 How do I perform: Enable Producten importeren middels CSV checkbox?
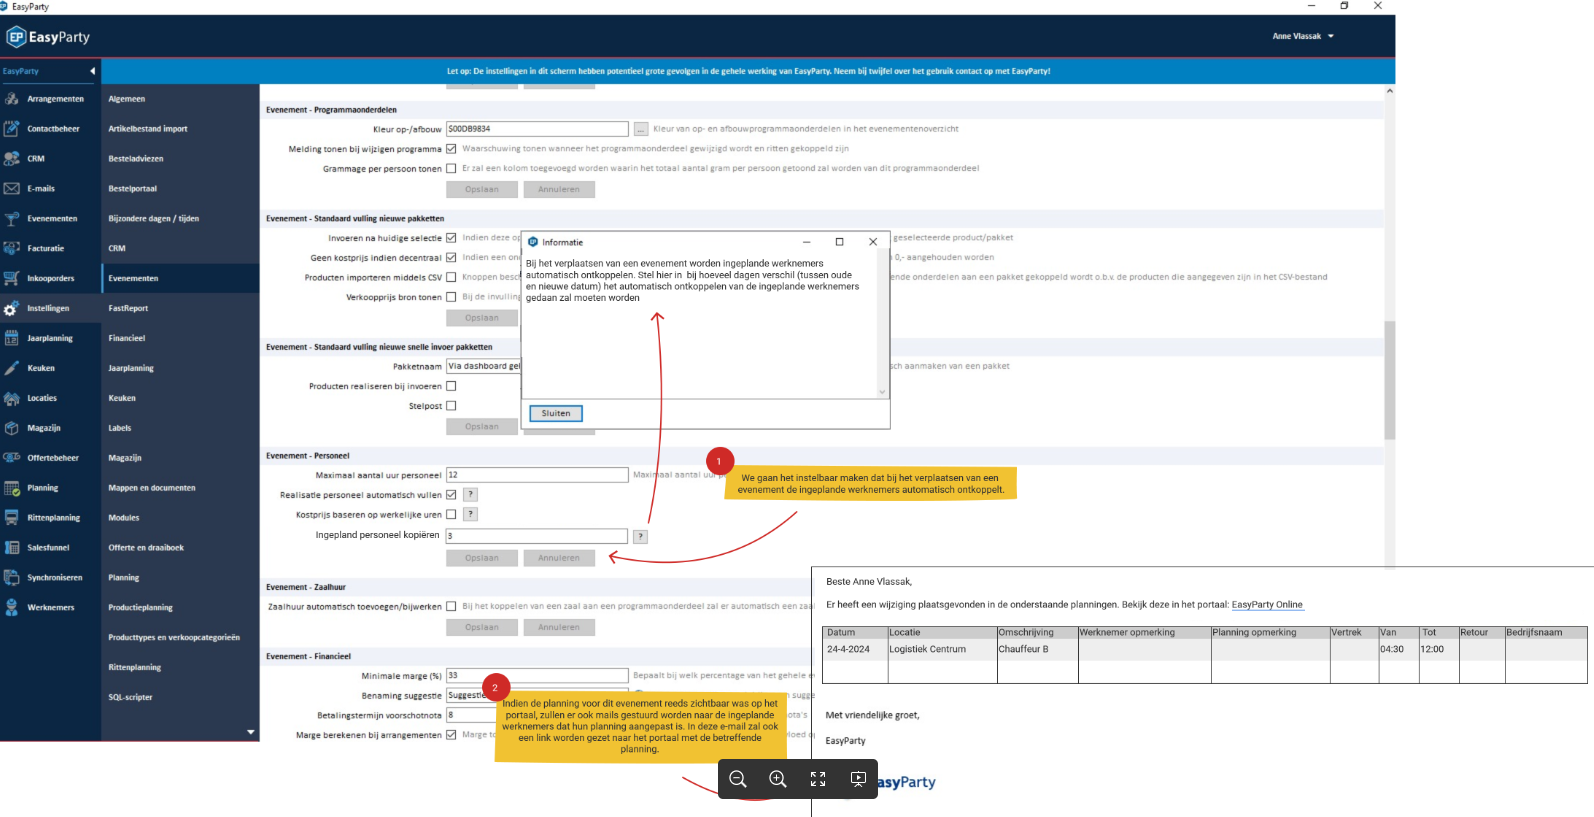(451, 278)
